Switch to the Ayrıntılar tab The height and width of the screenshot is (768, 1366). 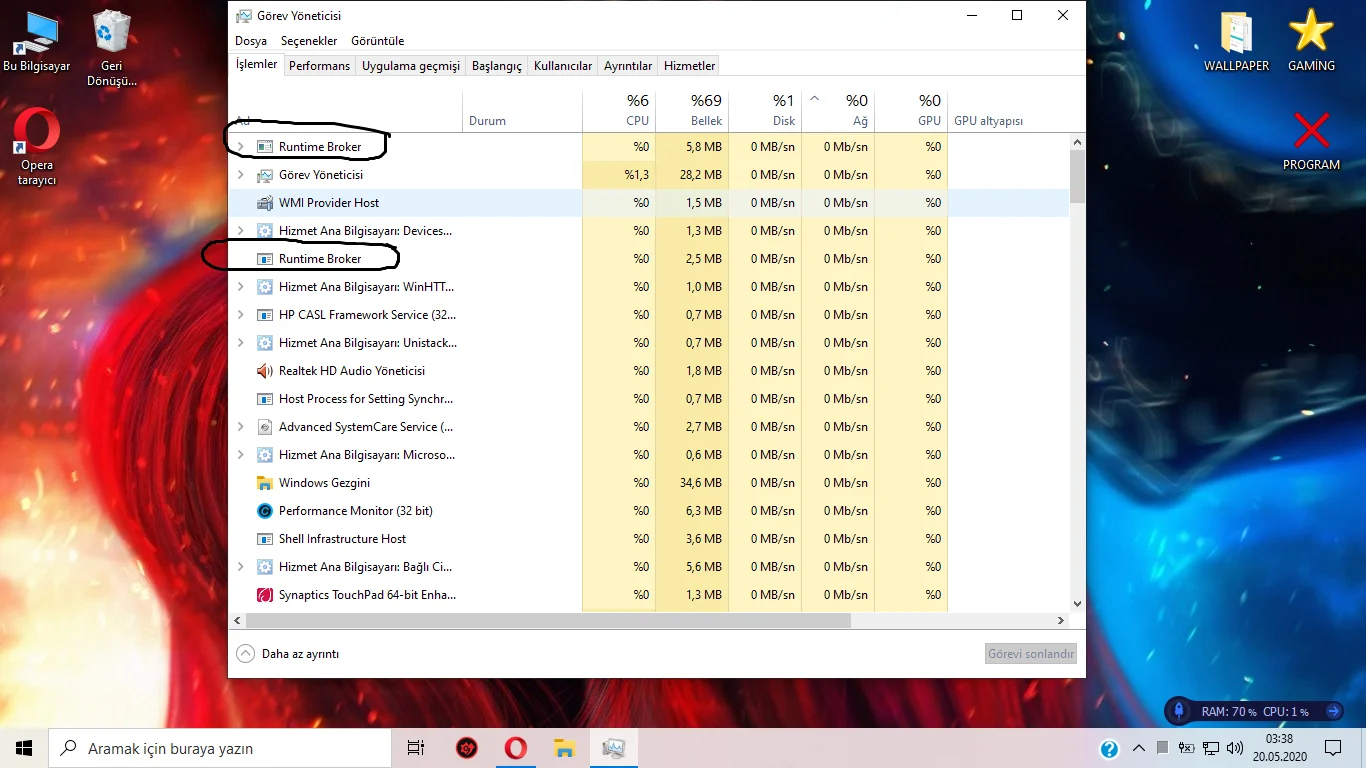[x=628, y=66]
